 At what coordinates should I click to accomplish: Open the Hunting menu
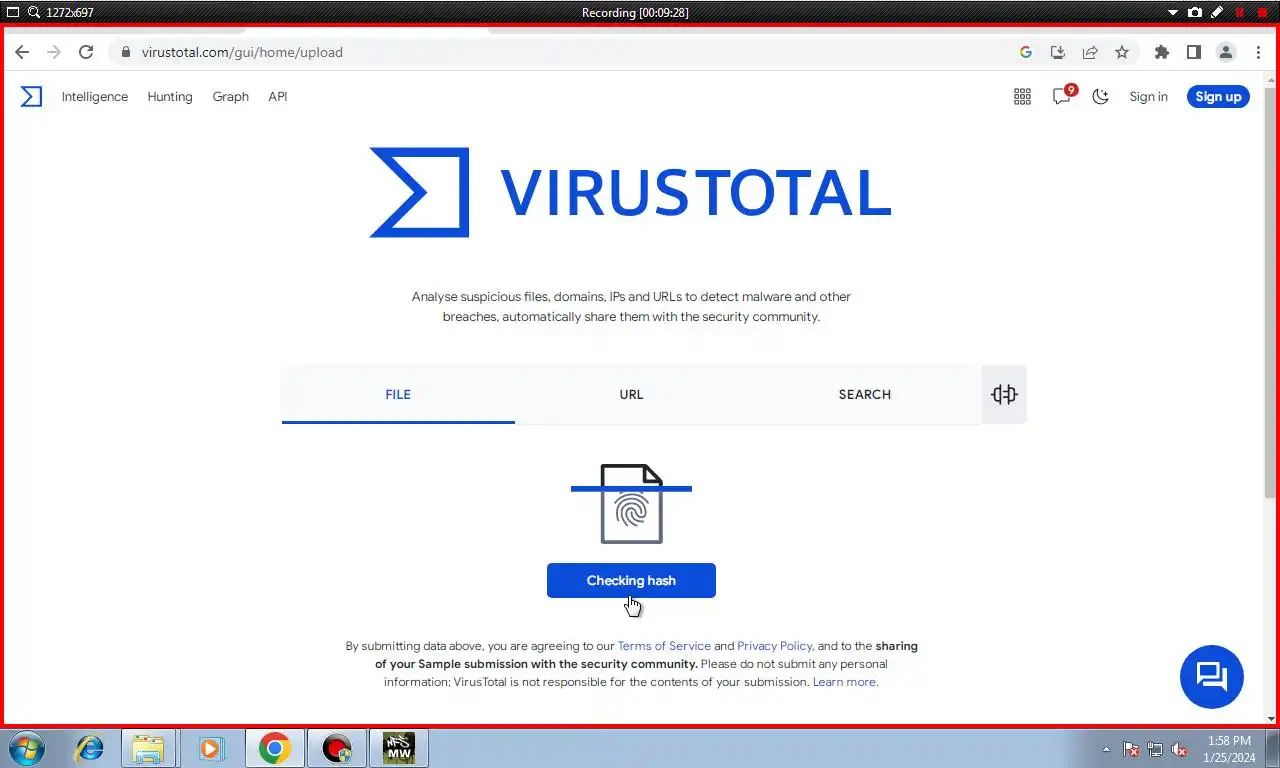click(x=170, y=97)
